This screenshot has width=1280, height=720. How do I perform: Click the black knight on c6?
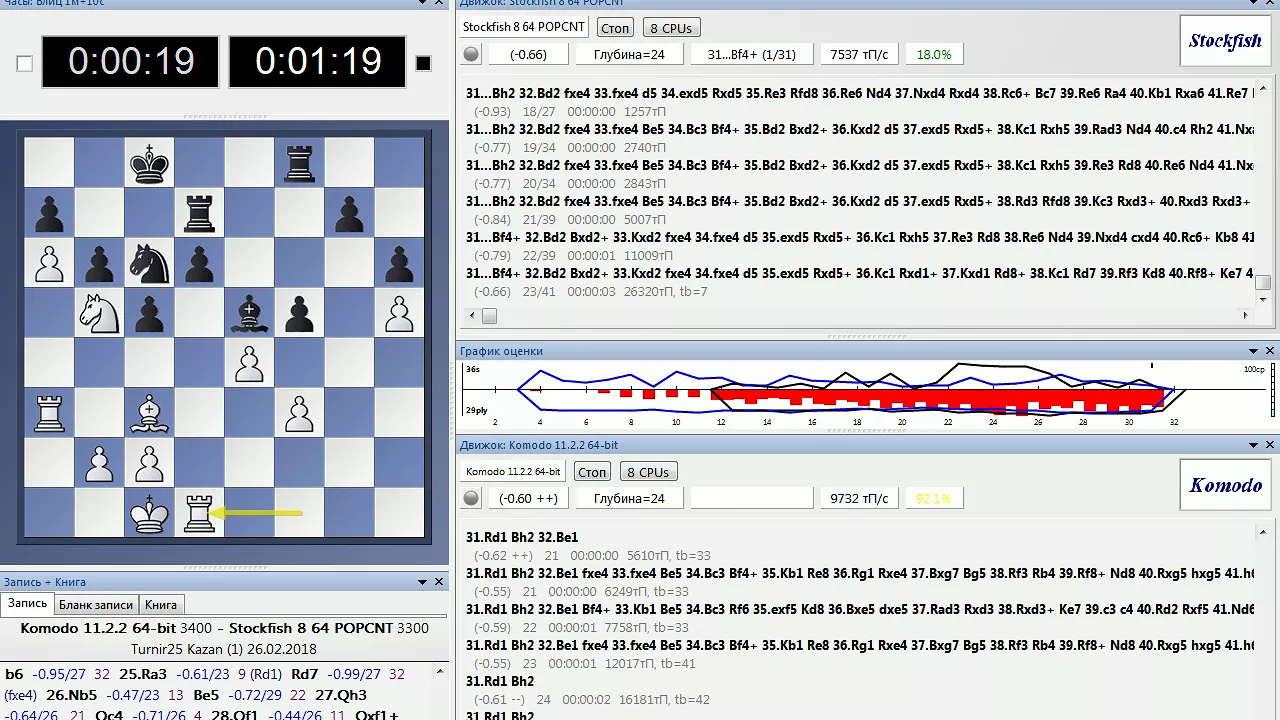[149, 263]
